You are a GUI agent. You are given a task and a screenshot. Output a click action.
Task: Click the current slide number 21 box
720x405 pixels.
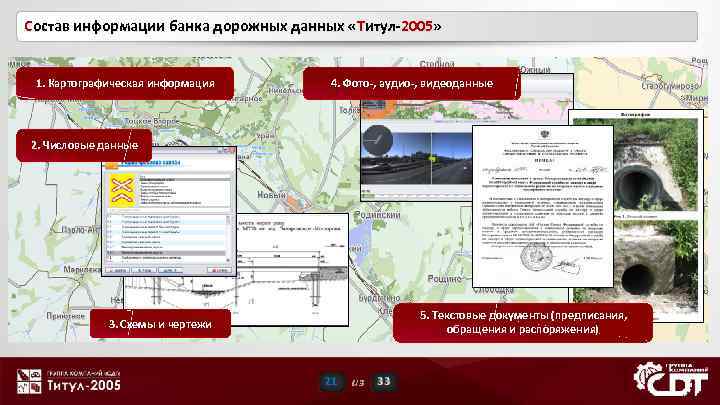331,382
